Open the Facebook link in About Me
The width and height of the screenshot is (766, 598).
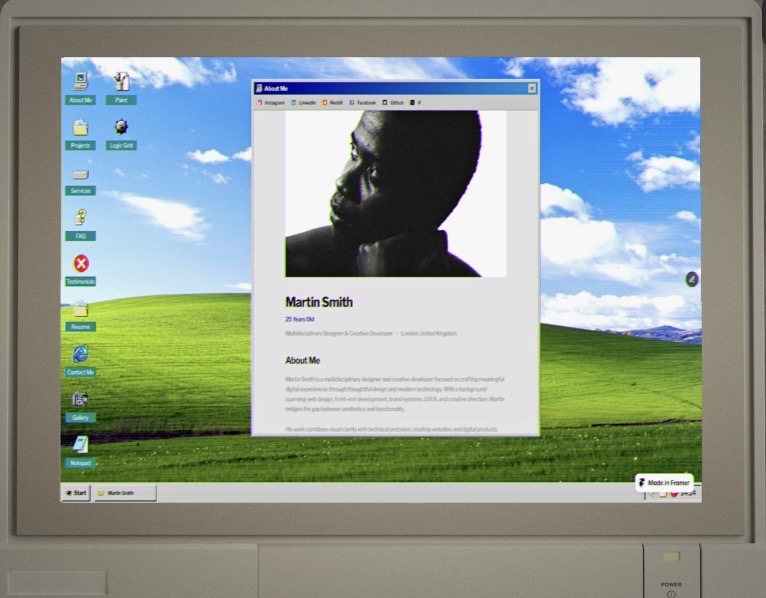coord(362,103)
